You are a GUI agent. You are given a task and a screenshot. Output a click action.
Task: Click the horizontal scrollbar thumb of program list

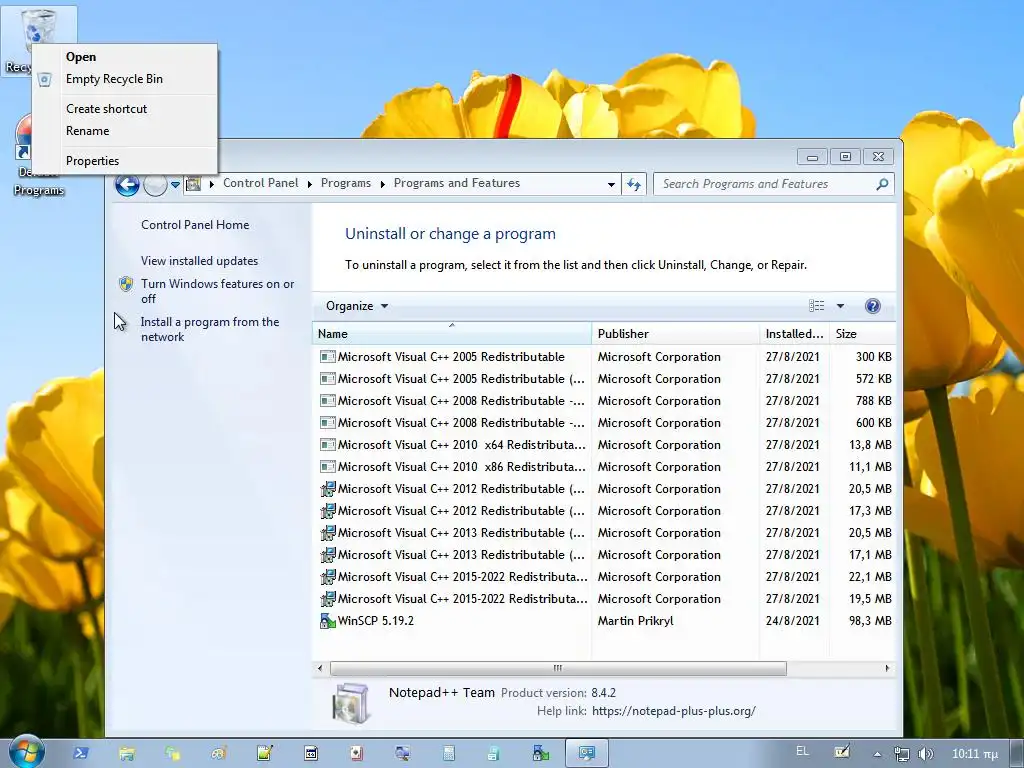point(558,668)
